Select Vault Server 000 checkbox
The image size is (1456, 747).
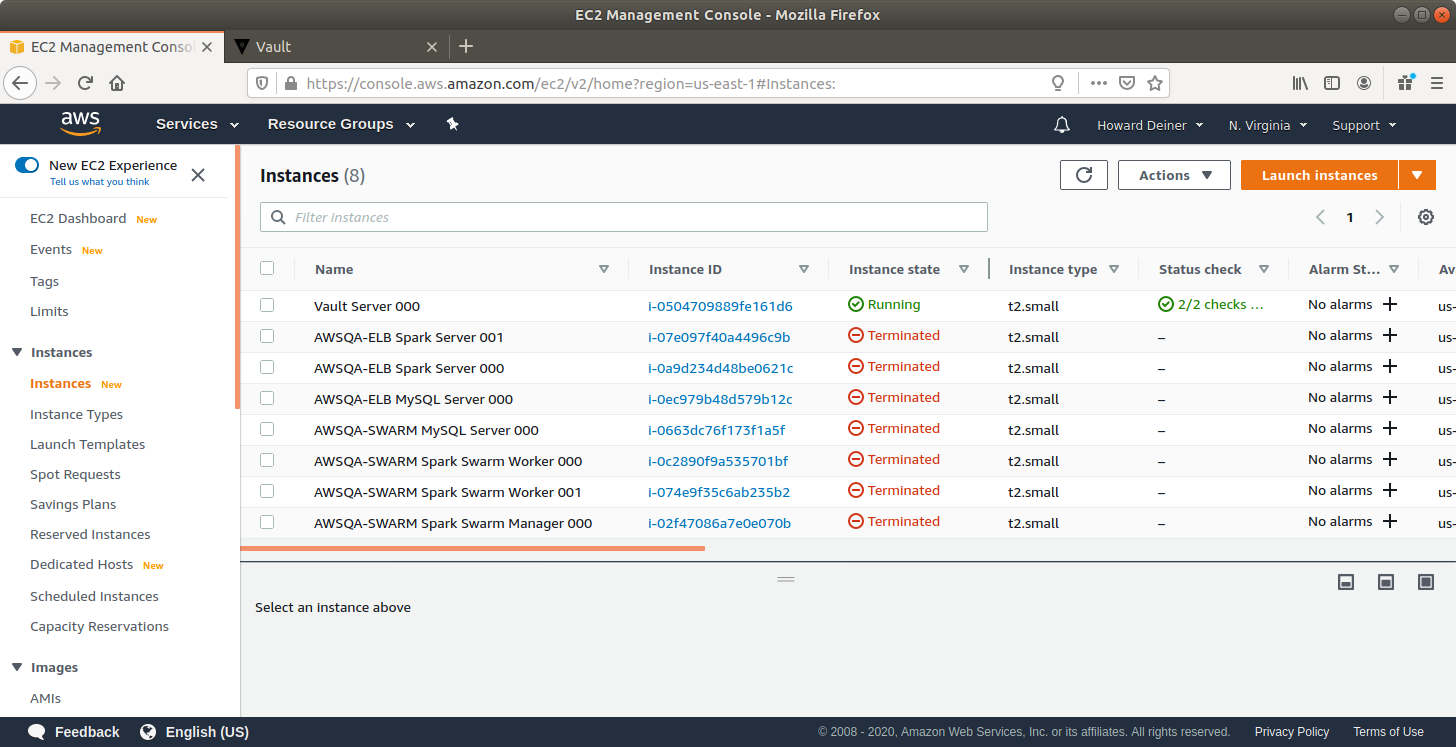coord(267,305)
